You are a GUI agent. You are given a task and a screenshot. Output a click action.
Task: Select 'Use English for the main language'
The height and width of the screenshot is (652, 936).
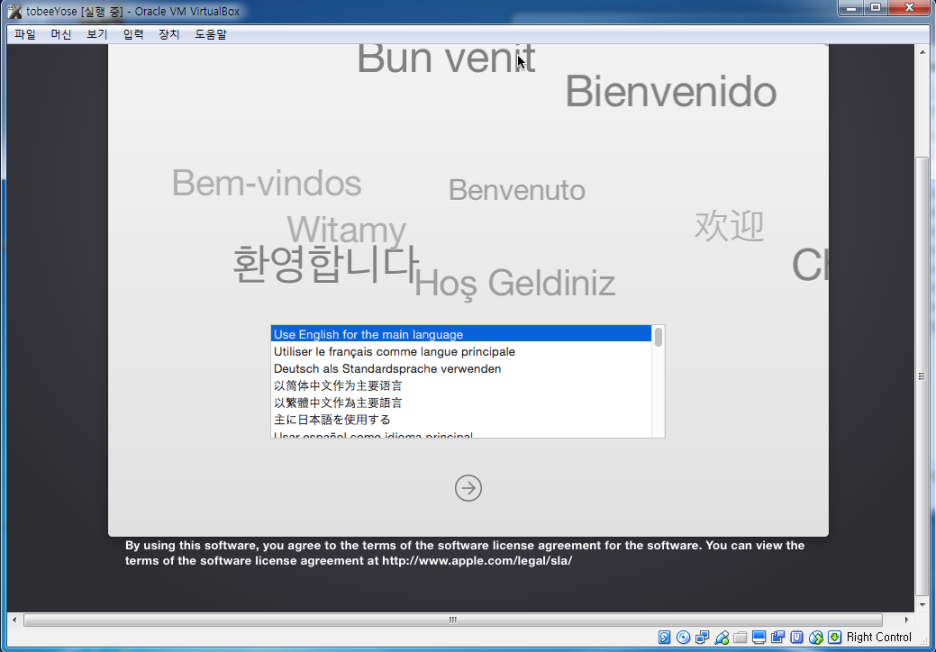461,334
